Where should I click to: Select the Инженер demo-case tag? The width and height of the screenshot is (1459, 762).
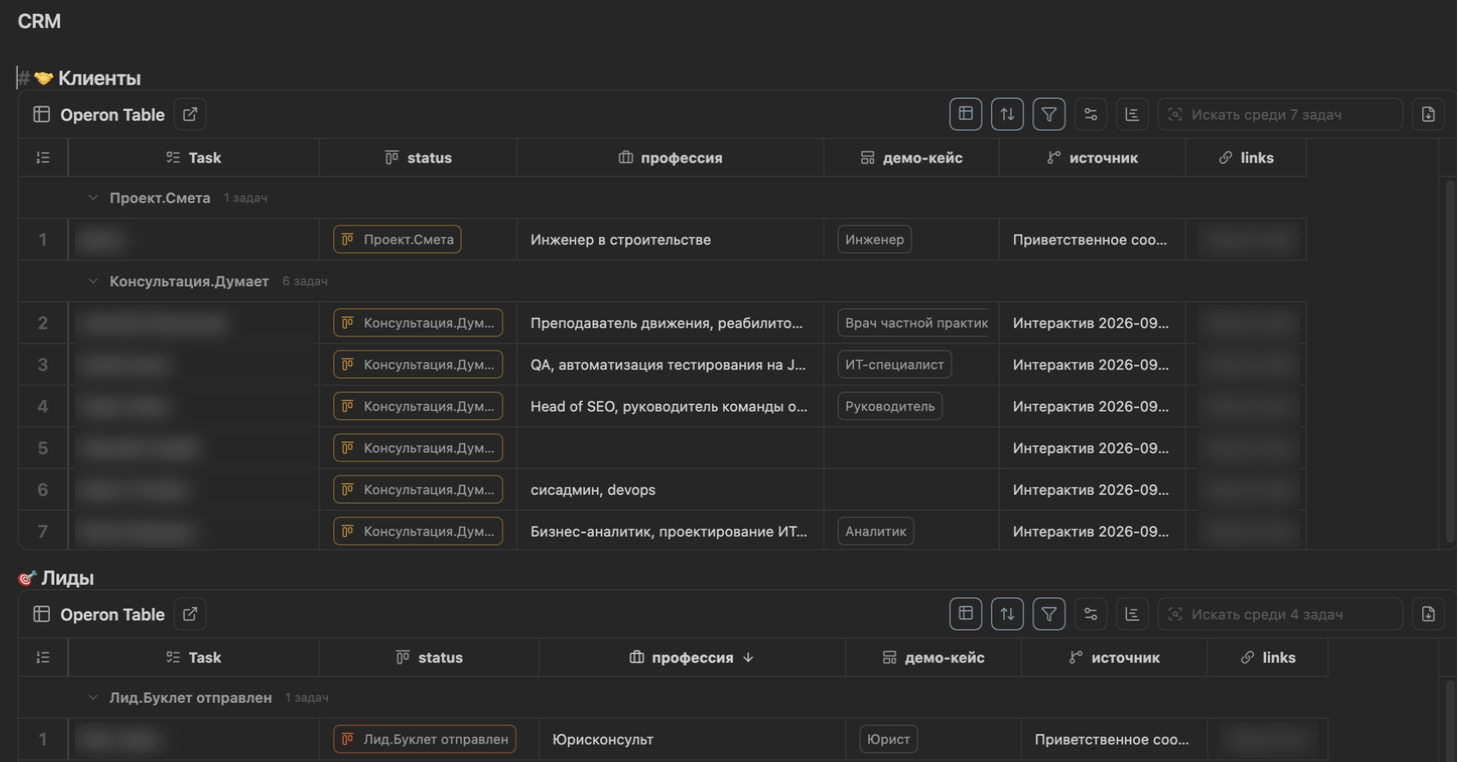(x=875, y=240)
